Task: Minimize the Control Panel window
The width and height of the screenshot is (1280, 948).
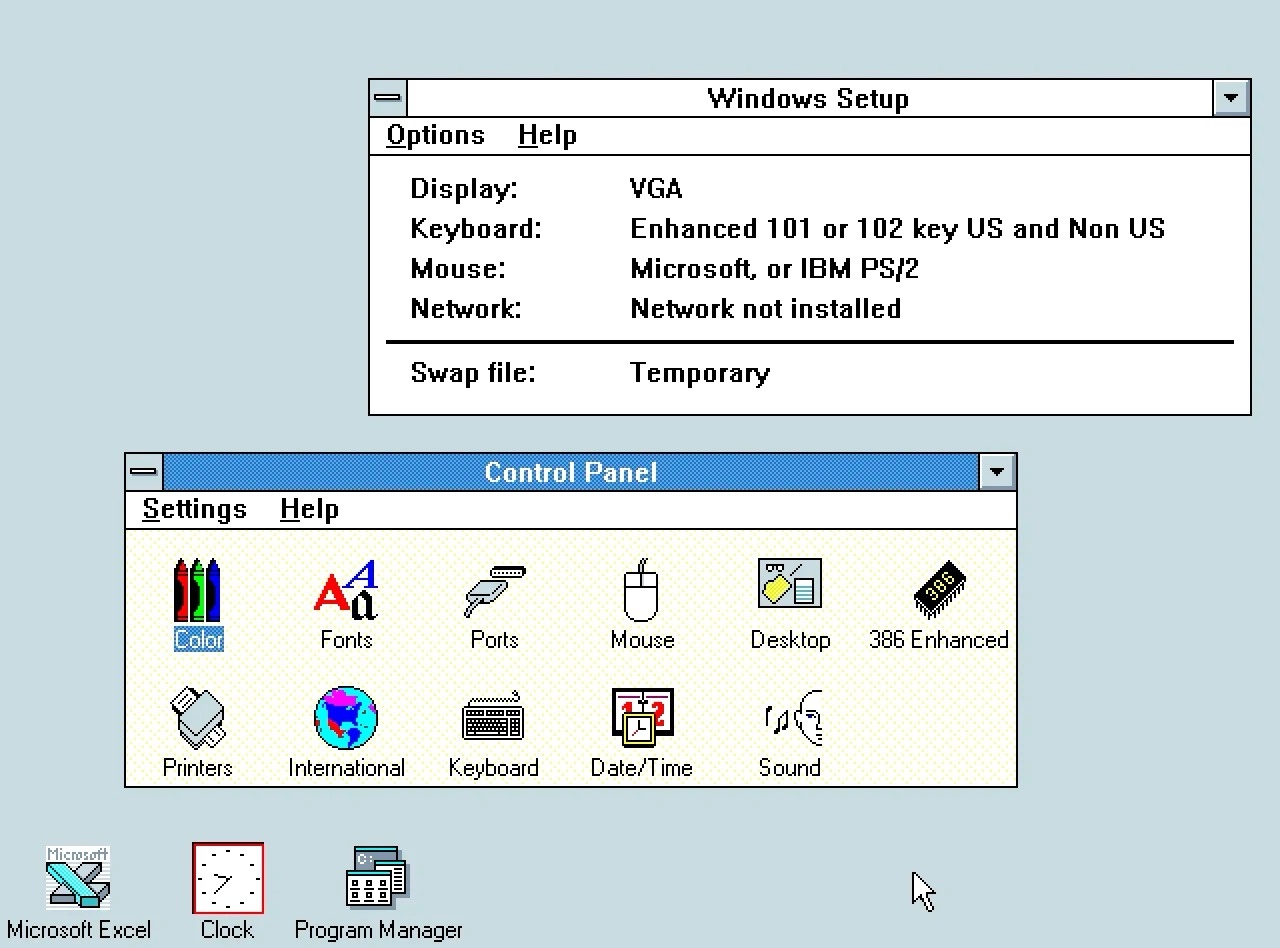Action: tap(997, 472)
